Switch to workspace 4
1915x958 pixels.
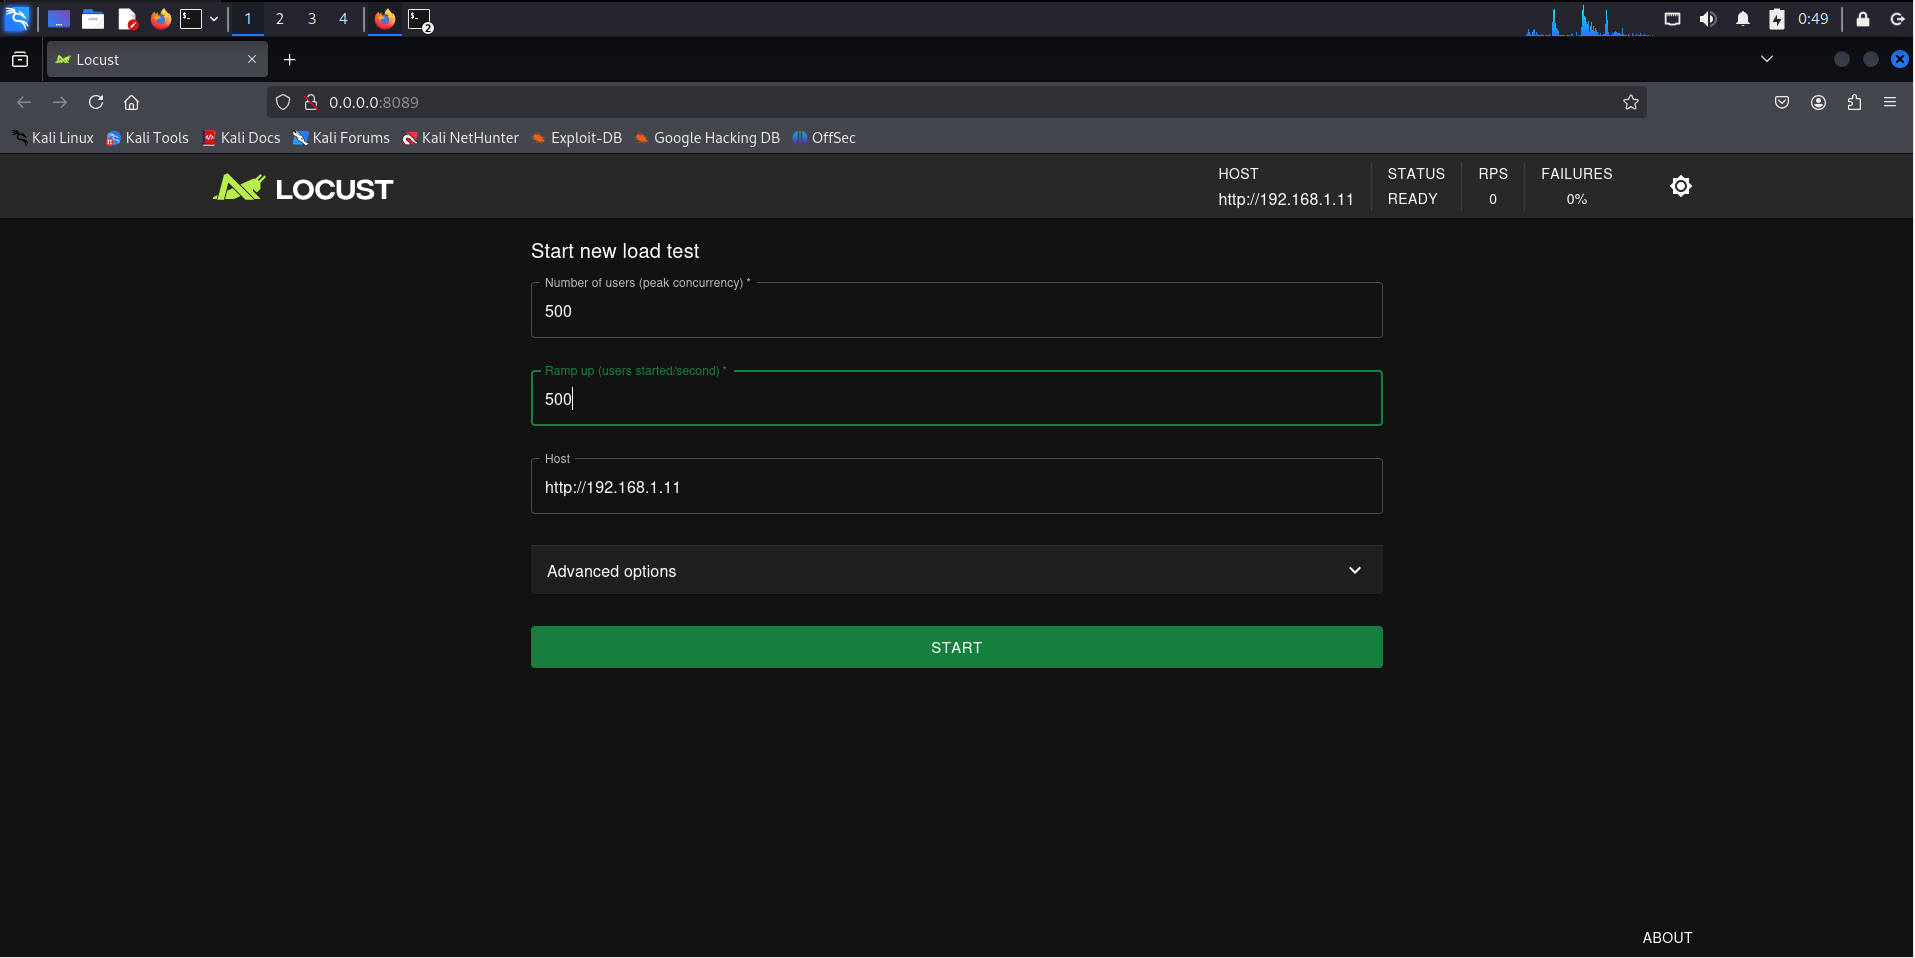[343, 18]
